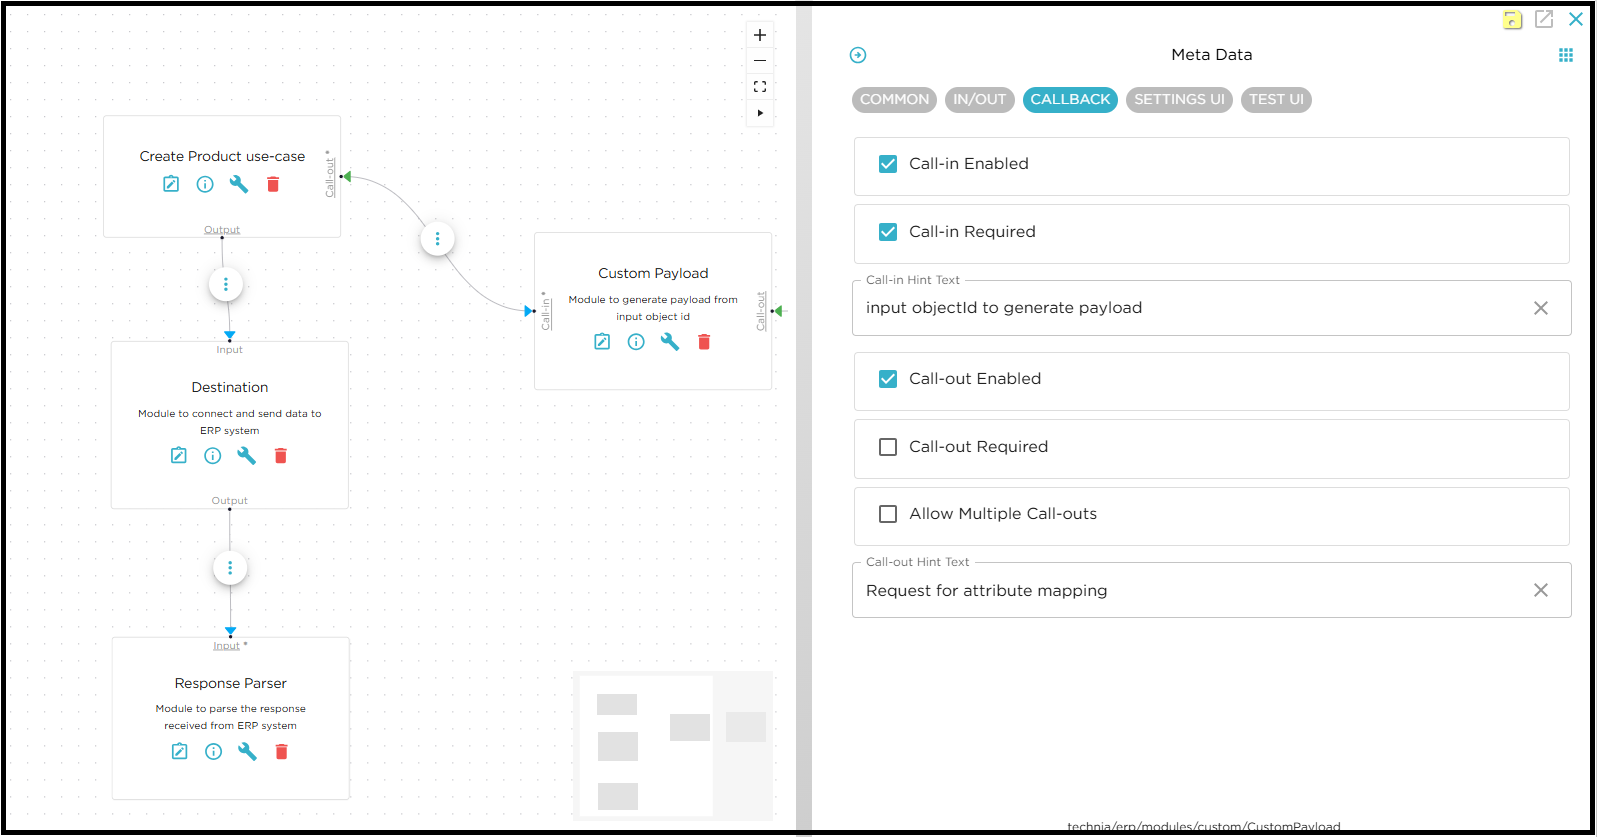Click the fit-to-screen canvas icon

760,87
